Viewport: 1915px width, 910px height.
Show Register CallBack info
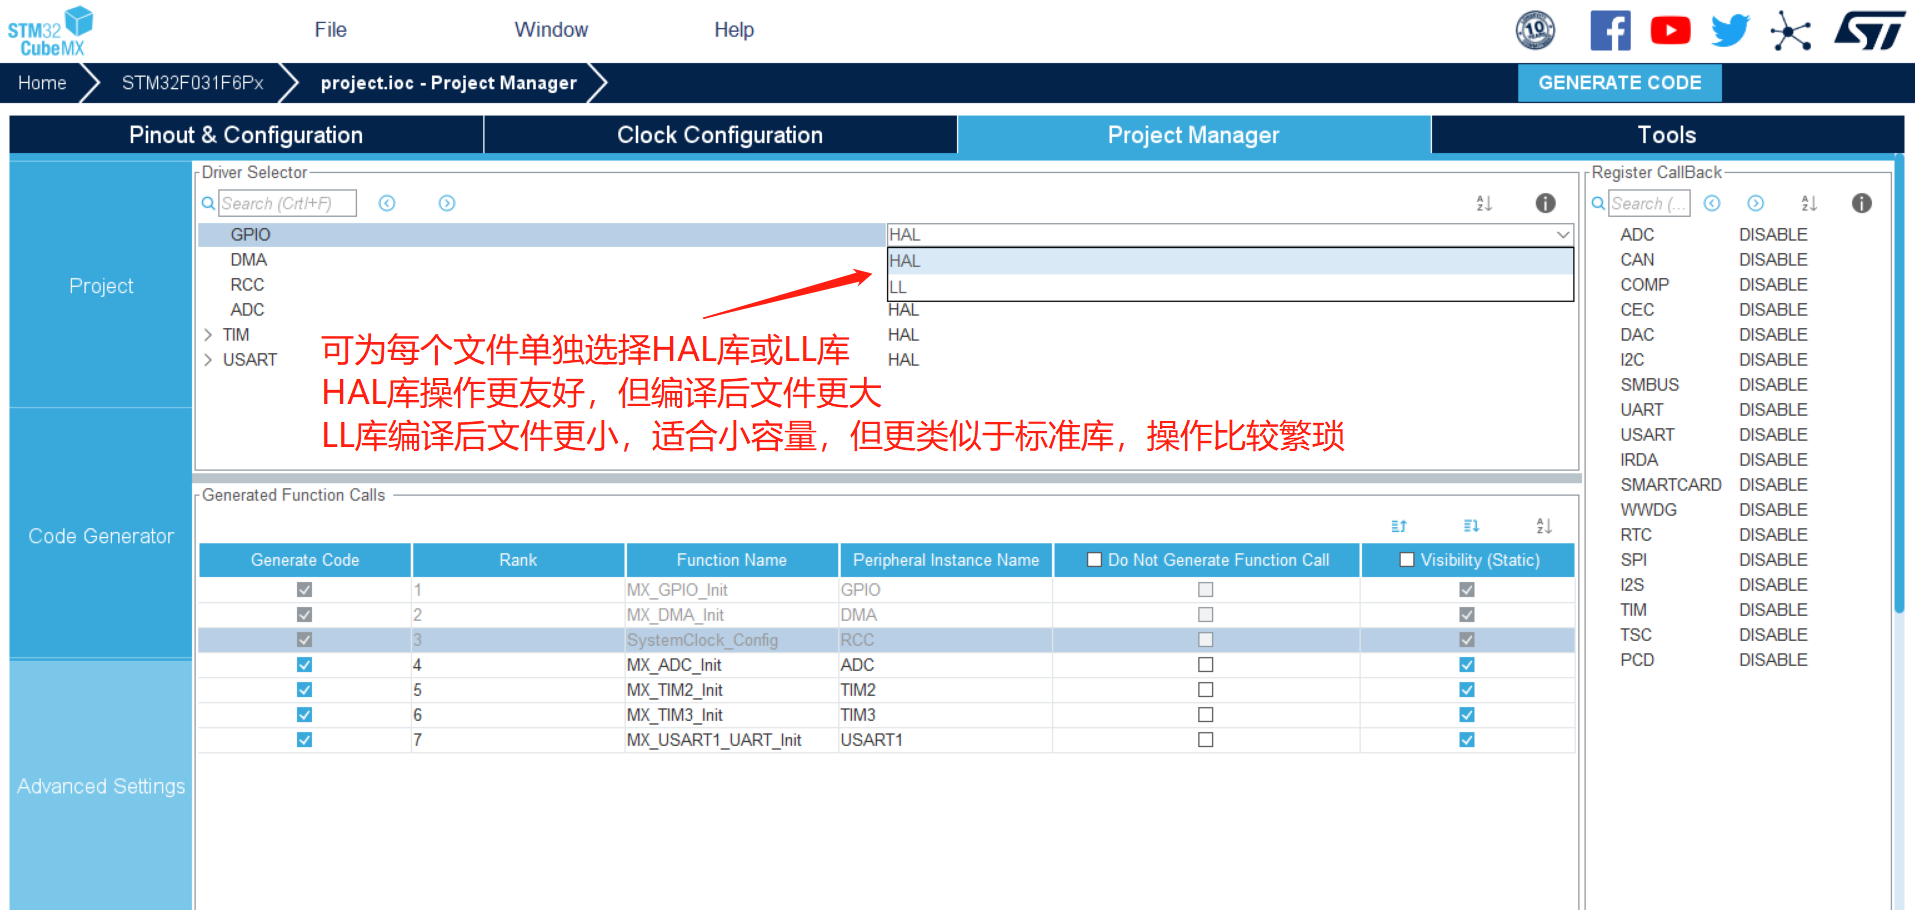click(x=1861, y=203)
